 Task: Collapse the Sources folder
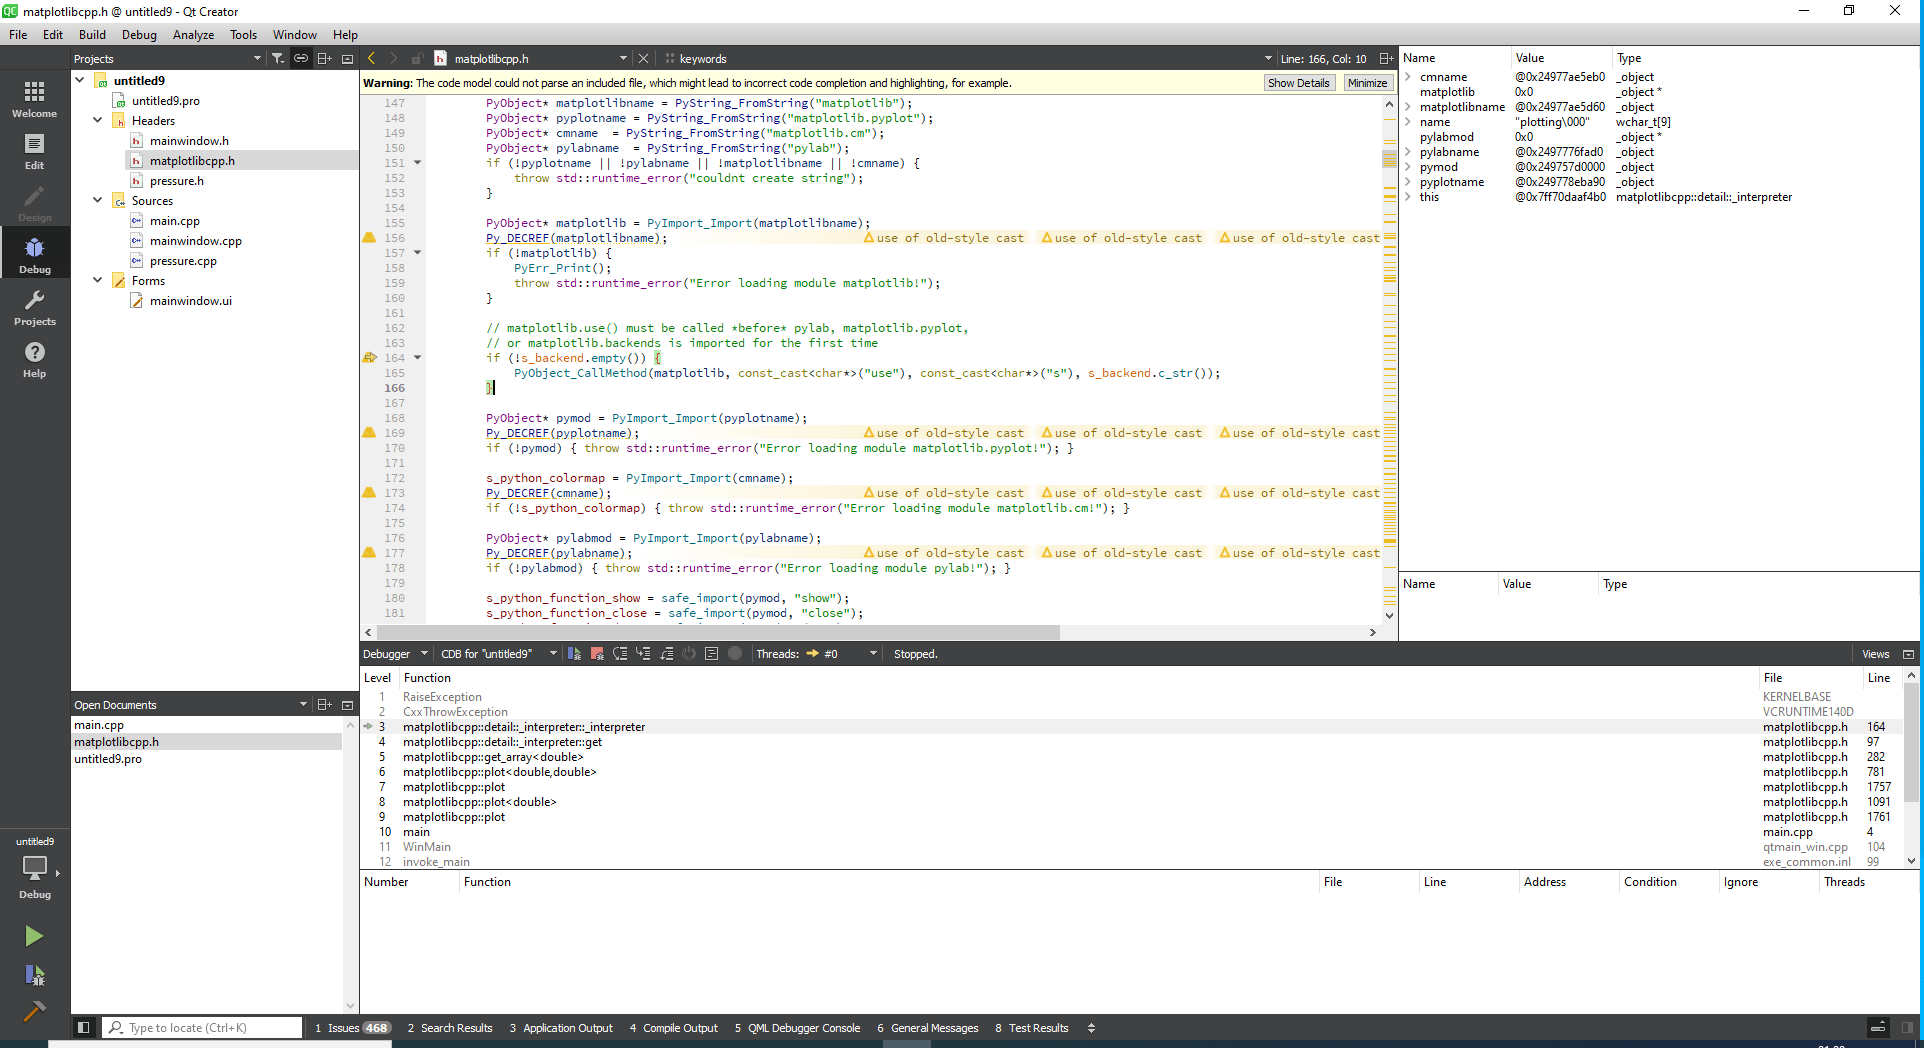(x=98, y=200)
